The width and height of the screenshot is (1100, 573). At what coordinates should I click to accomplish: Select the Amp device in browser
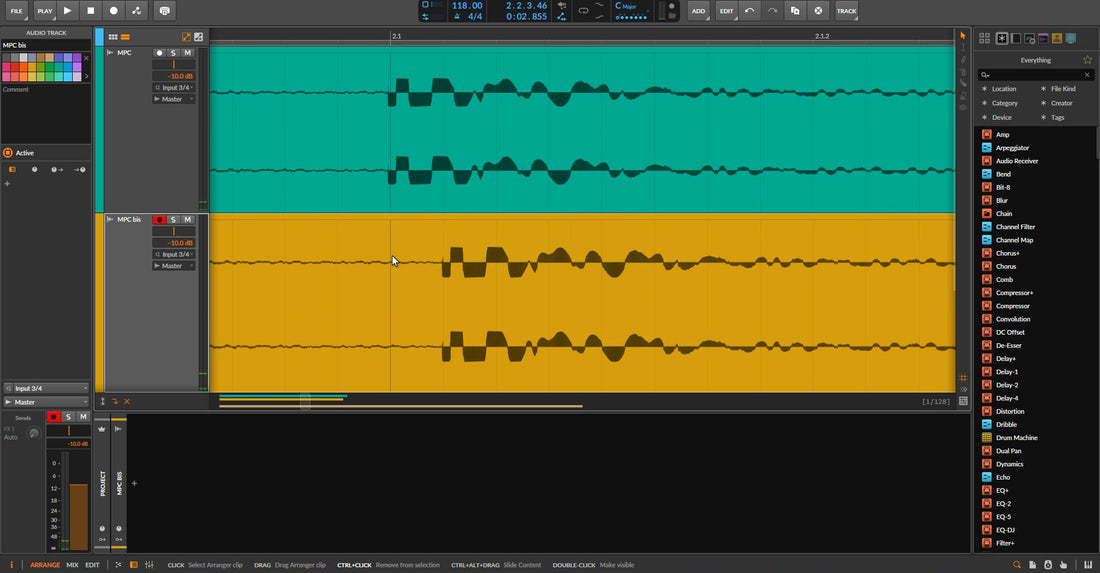[1002, 135]
